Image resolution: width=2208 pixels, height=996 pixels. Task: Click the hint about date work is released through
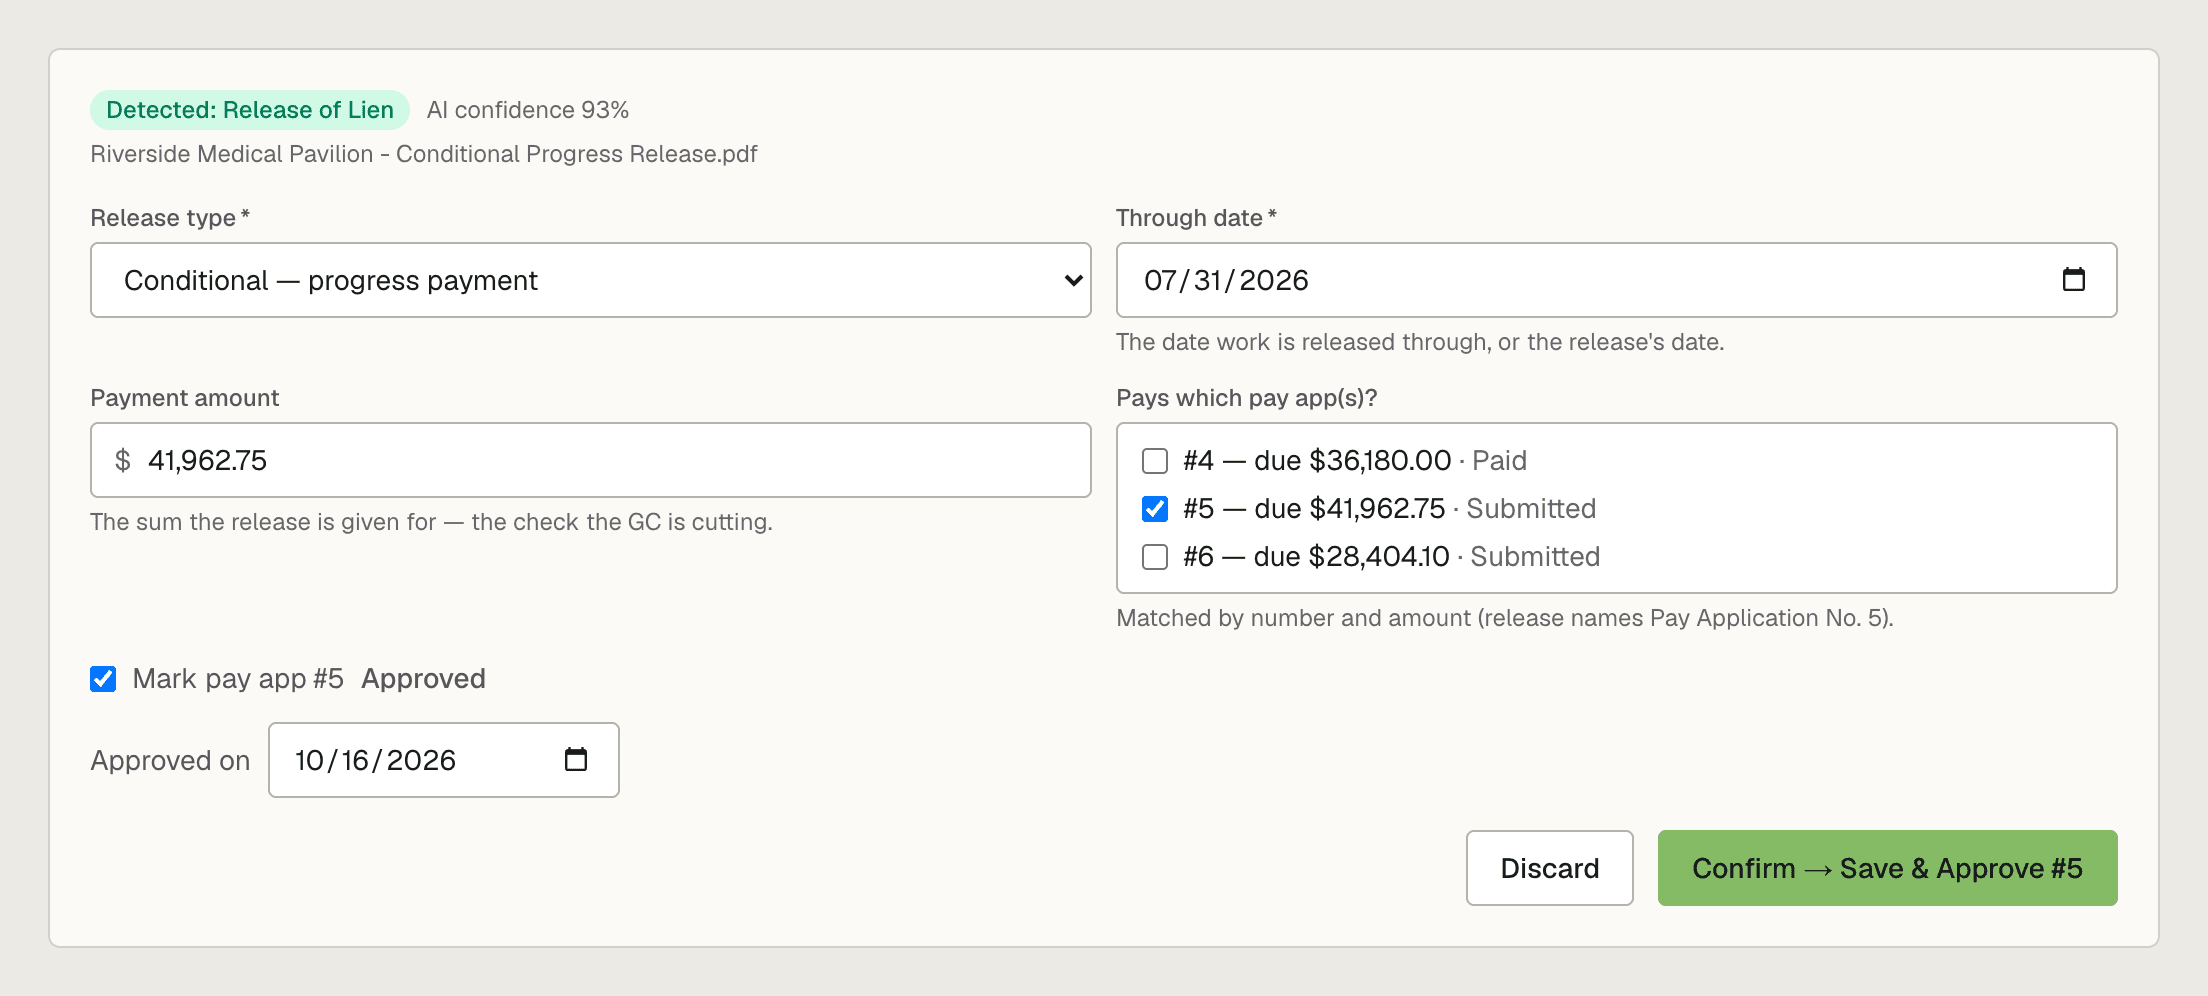(x=1420, y=342)
